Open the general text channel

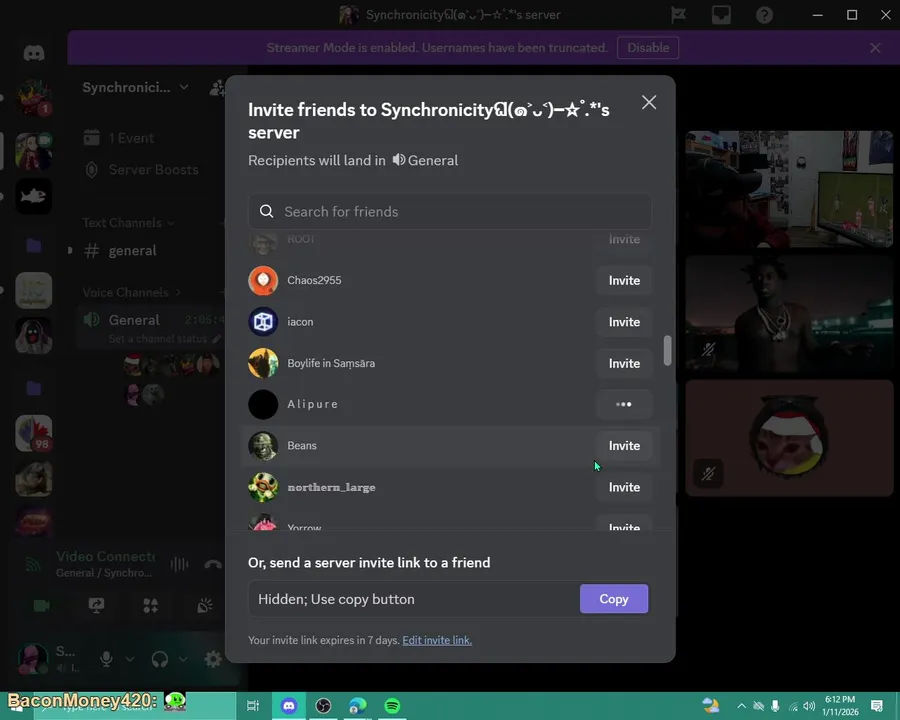tap(132, 251)
